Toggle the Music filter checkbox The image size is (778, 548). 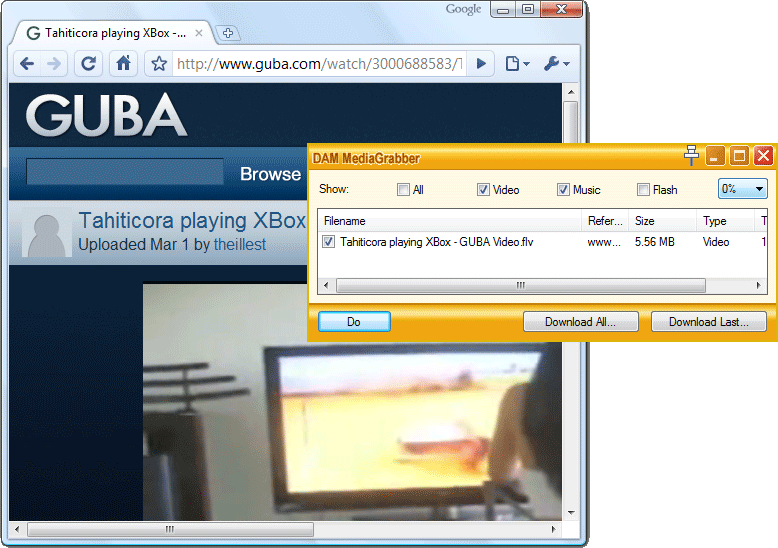[563, 190]
